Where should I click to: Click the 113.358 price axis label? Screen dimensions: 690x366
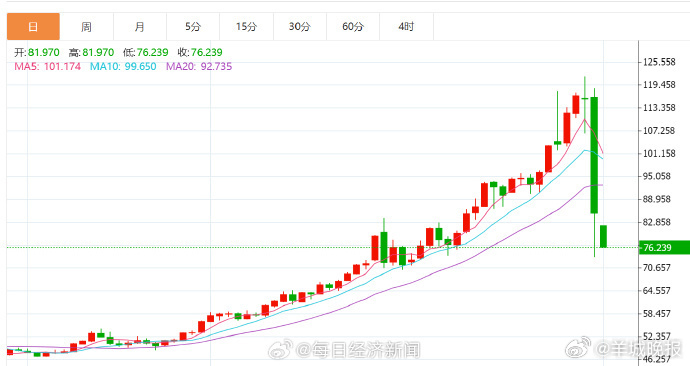[659, 108]
